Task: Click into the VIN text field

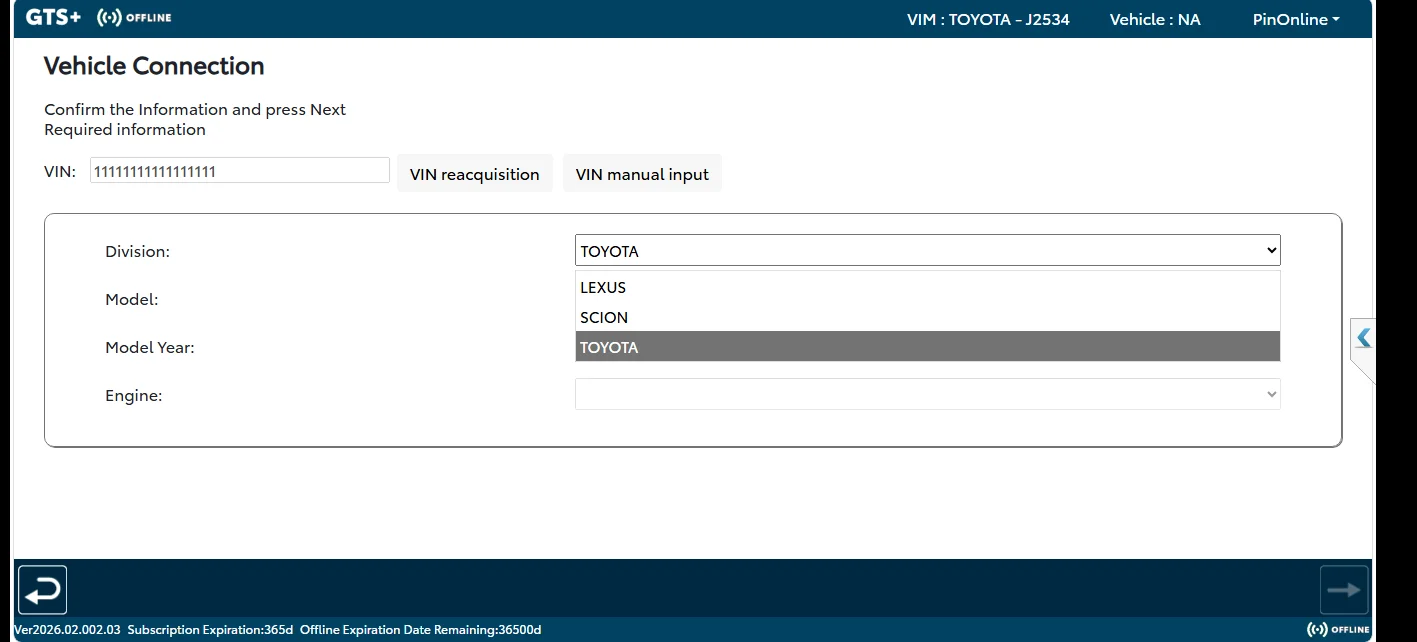Action: (240, 171)
